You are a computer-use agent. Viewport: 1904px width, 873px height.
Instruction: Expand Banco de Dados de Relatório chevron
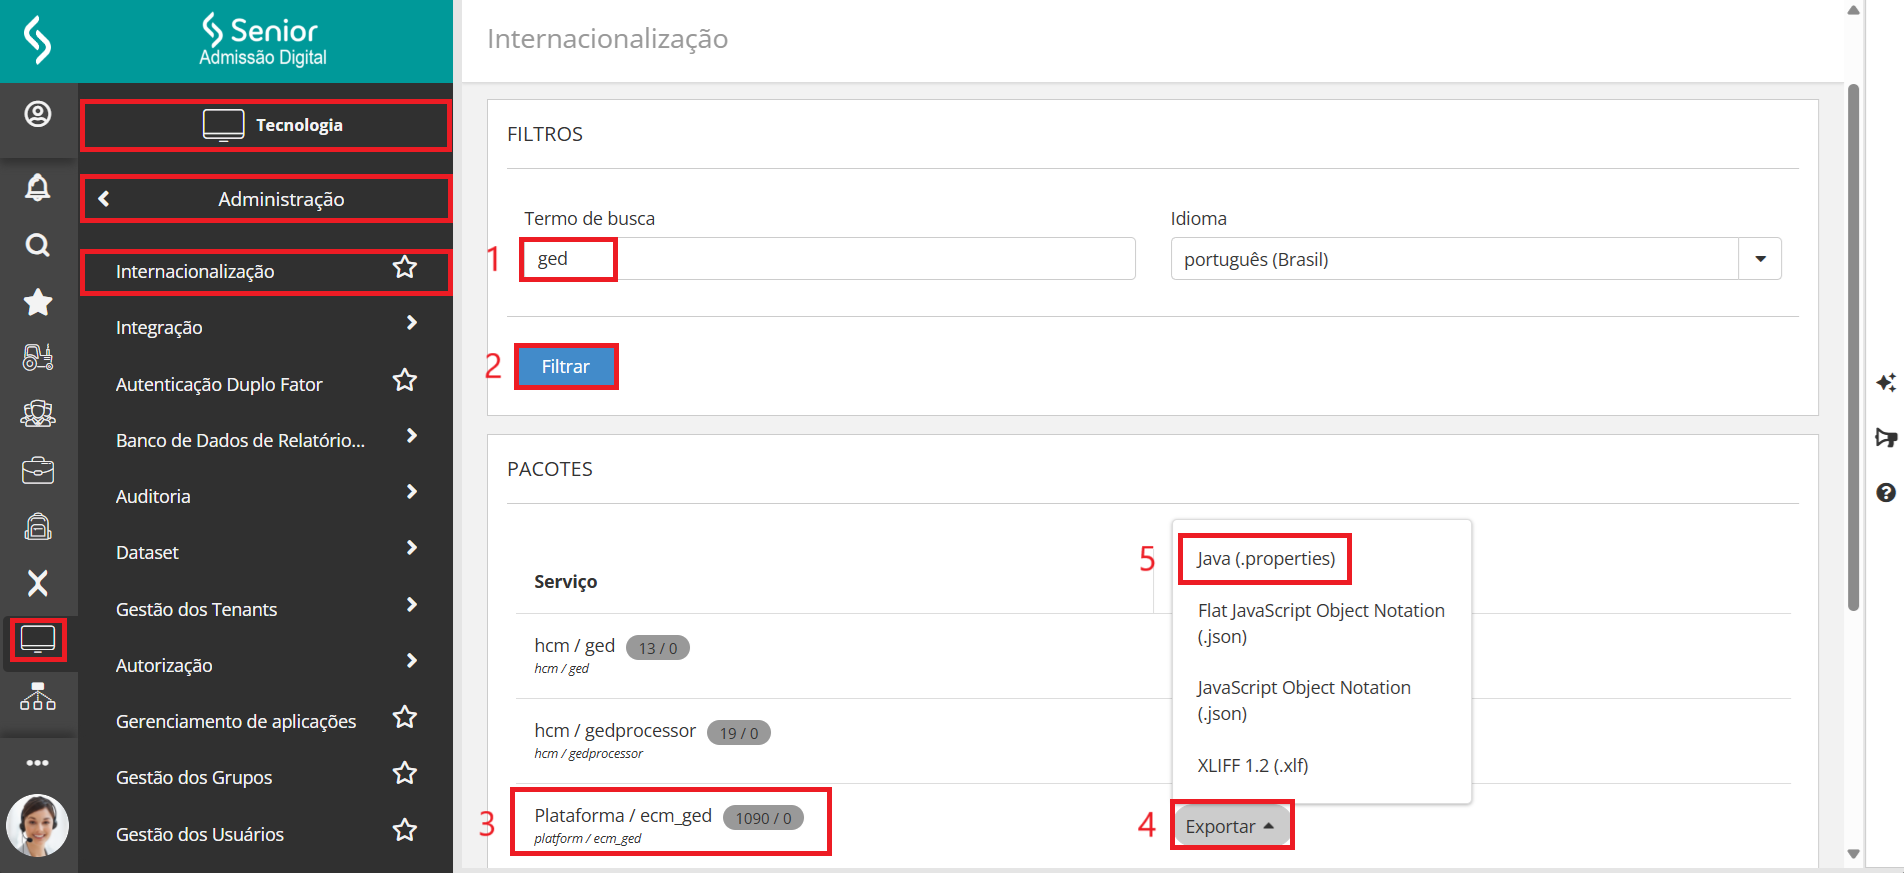click(412, 435)
